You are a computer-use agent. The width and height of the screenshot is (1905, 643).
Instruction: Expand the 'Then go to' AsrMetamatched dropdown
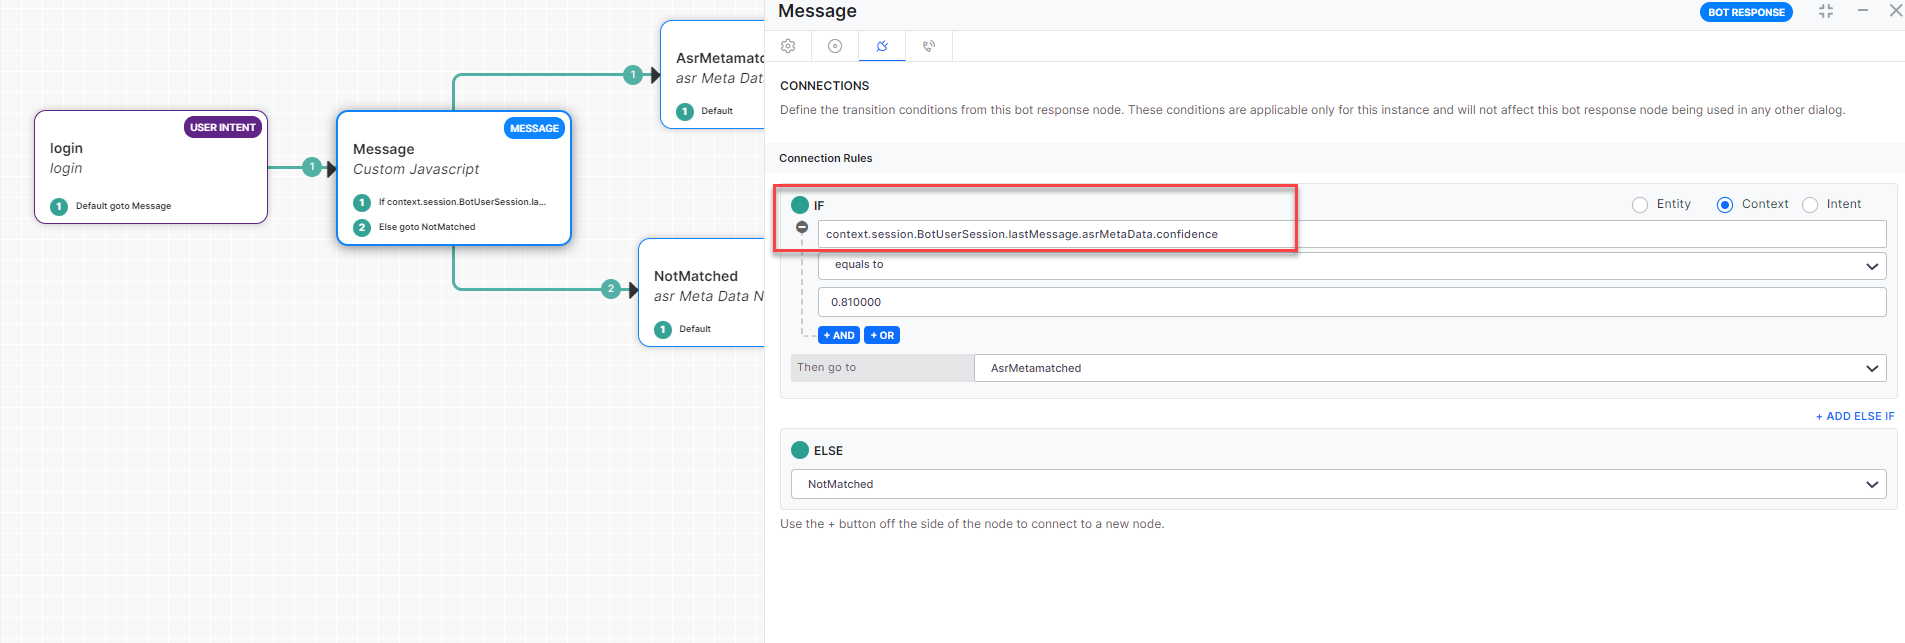coord(1429,368)
